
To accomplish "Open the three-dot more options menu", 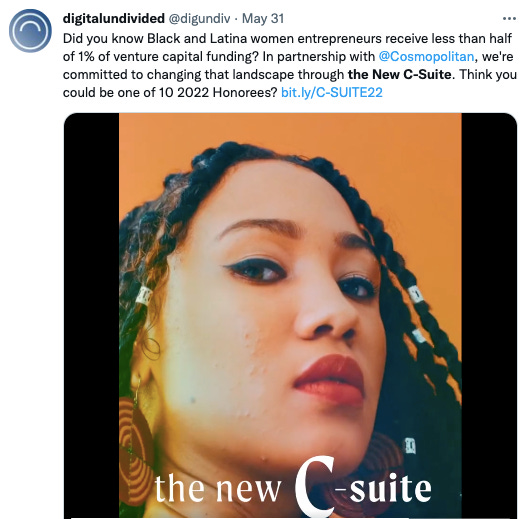I will click(509, 19).
